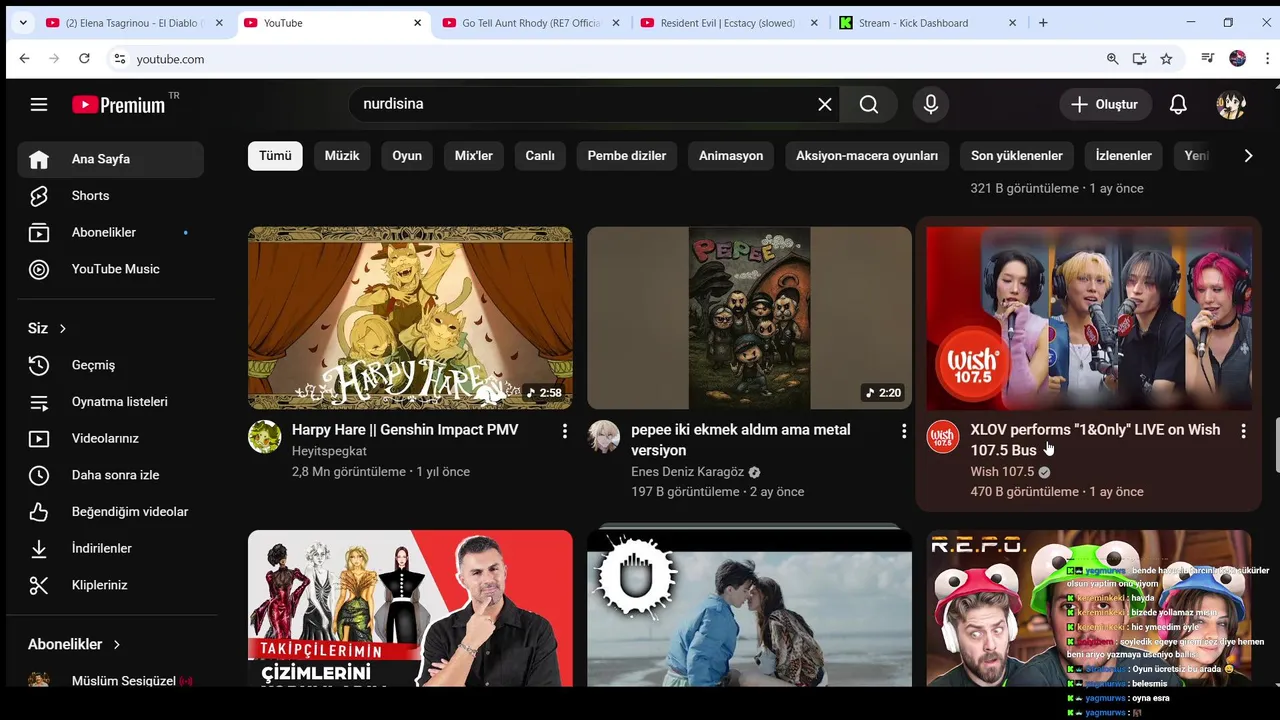The image size is (1280, 720).
Task: Open Ana Sayfa in sidebar
Action: pos(111,159)
